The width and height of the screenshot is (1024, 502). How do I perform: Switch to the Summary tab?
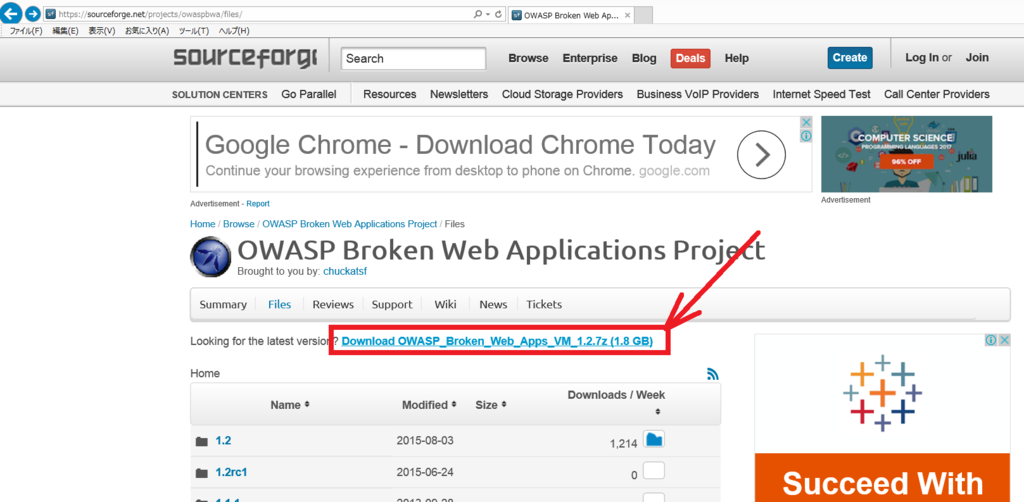point(223,304)
